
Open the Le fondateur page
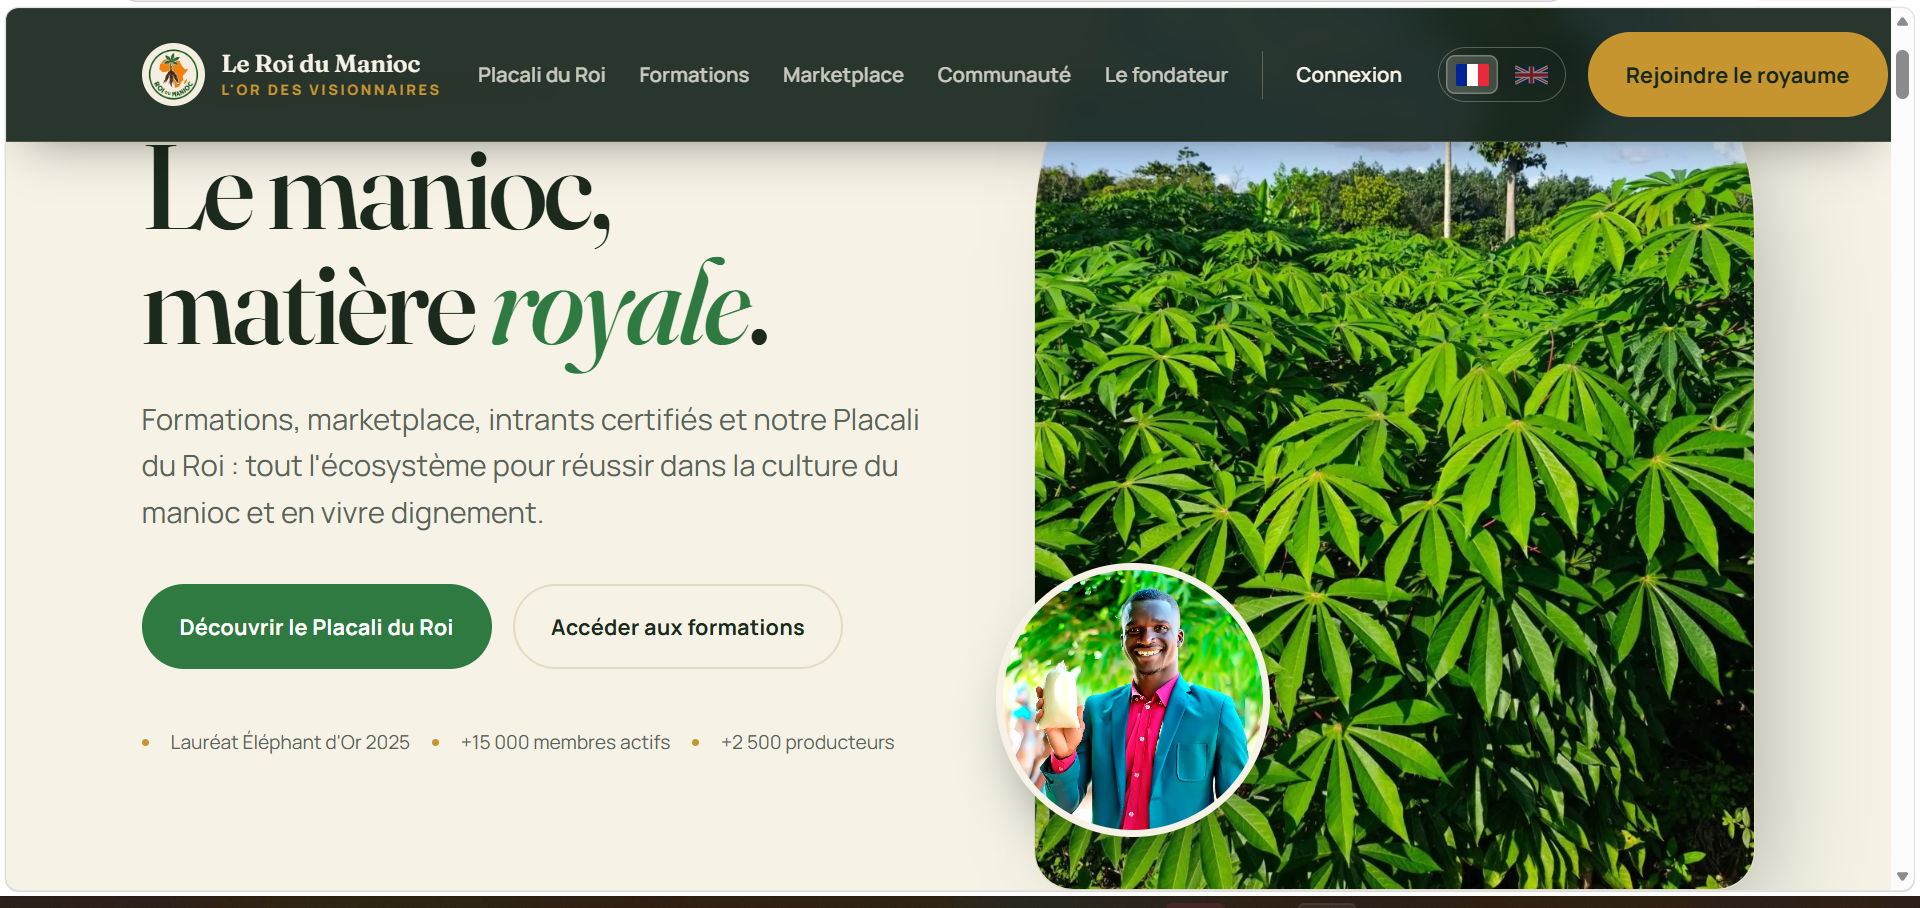pyautogui.click(x=1166, y=75)
